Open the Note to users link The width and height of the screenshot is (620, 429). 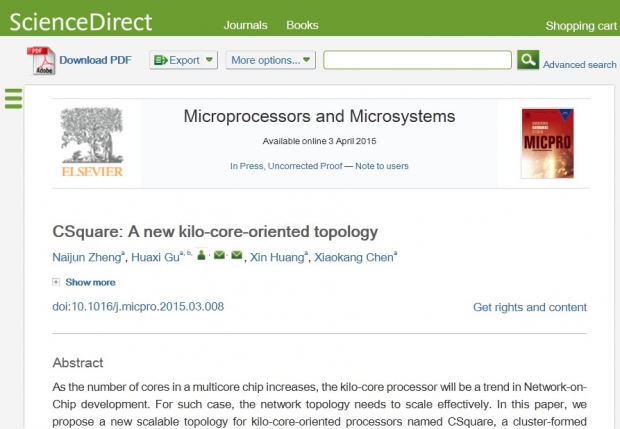382,166
